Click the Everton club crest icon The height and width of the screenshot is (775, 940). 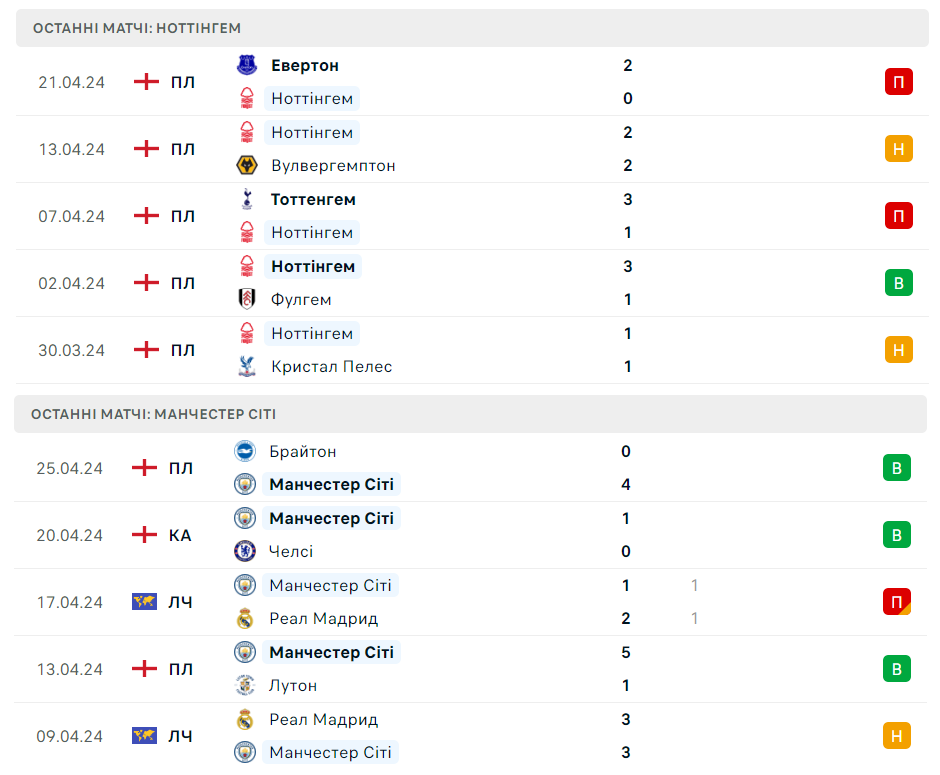[x=246, y=65]
